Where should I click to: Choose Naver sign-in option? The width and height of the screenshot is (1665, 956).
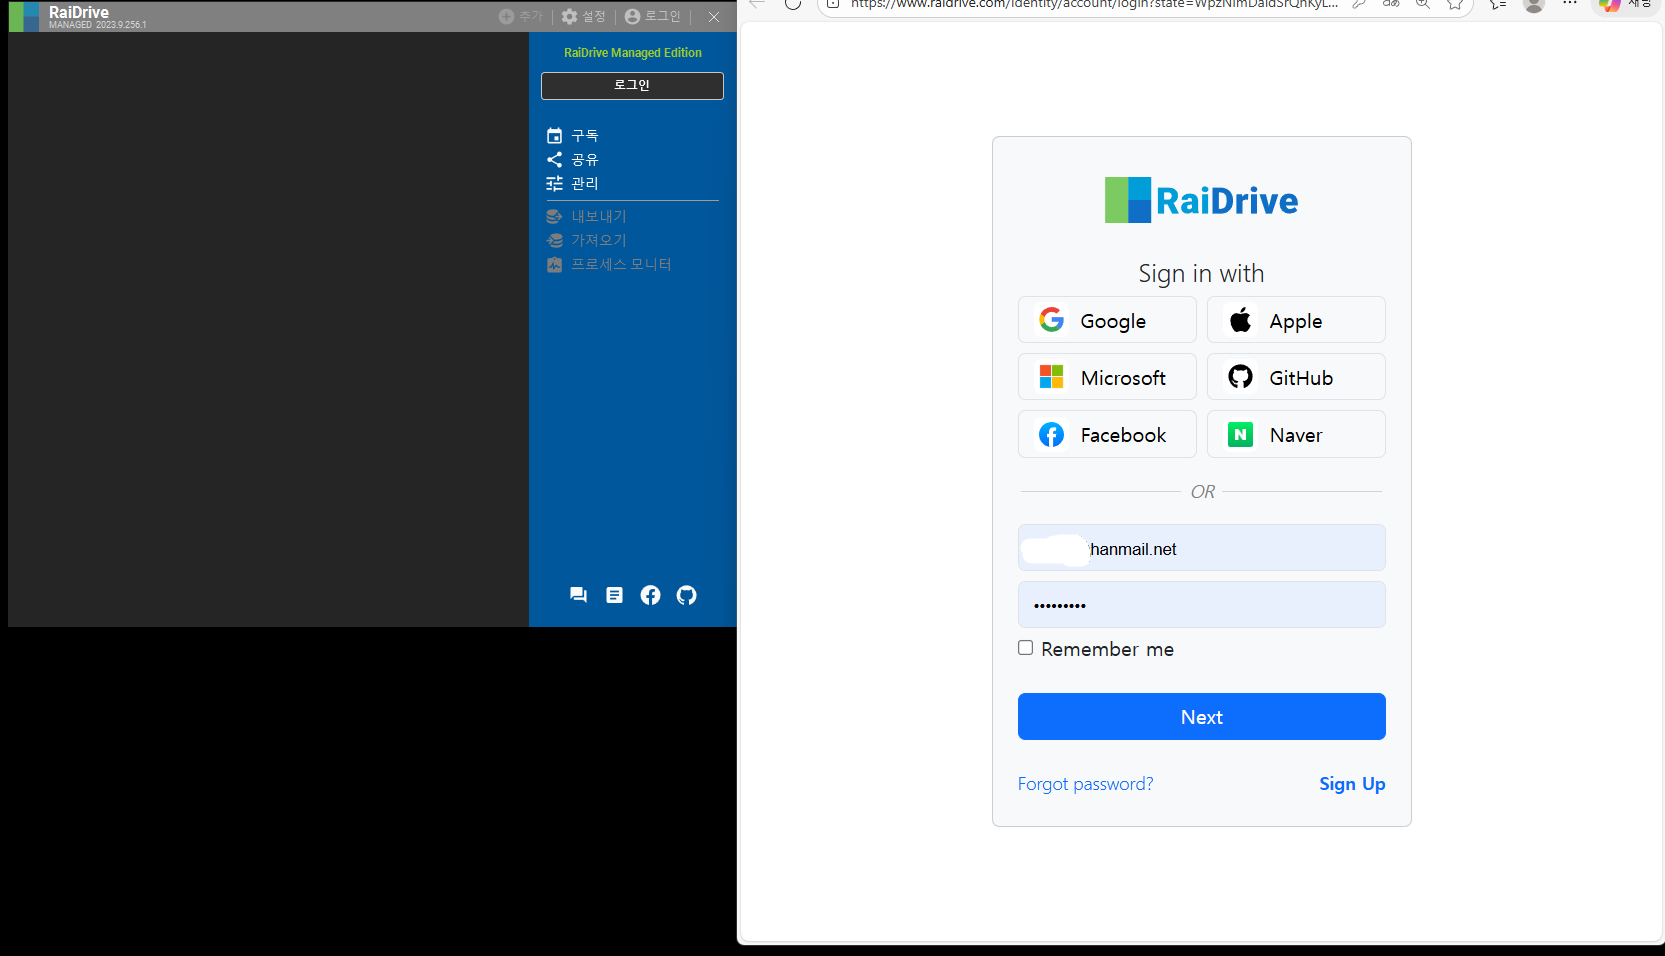coord(1295,434)
